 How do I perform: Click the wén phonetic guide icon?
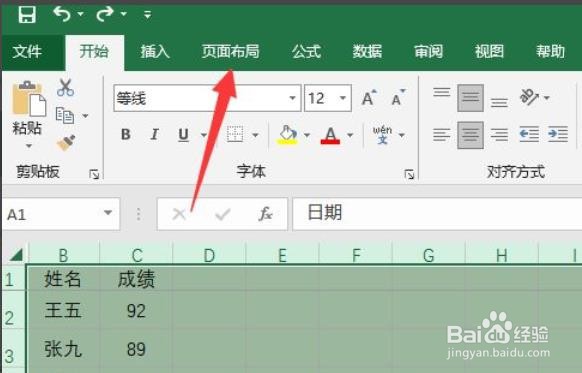click(383, 134)
